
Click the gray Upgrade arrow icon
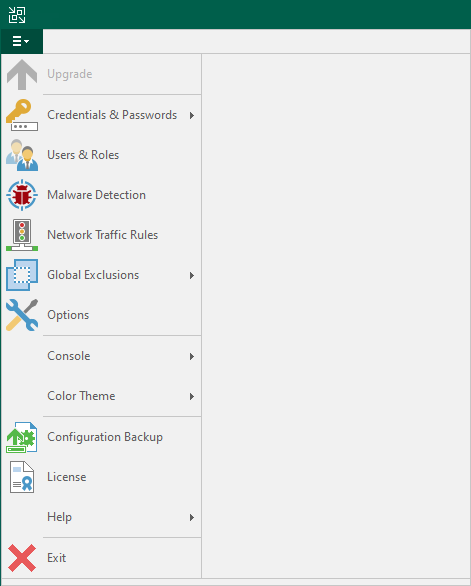(22, 74)
